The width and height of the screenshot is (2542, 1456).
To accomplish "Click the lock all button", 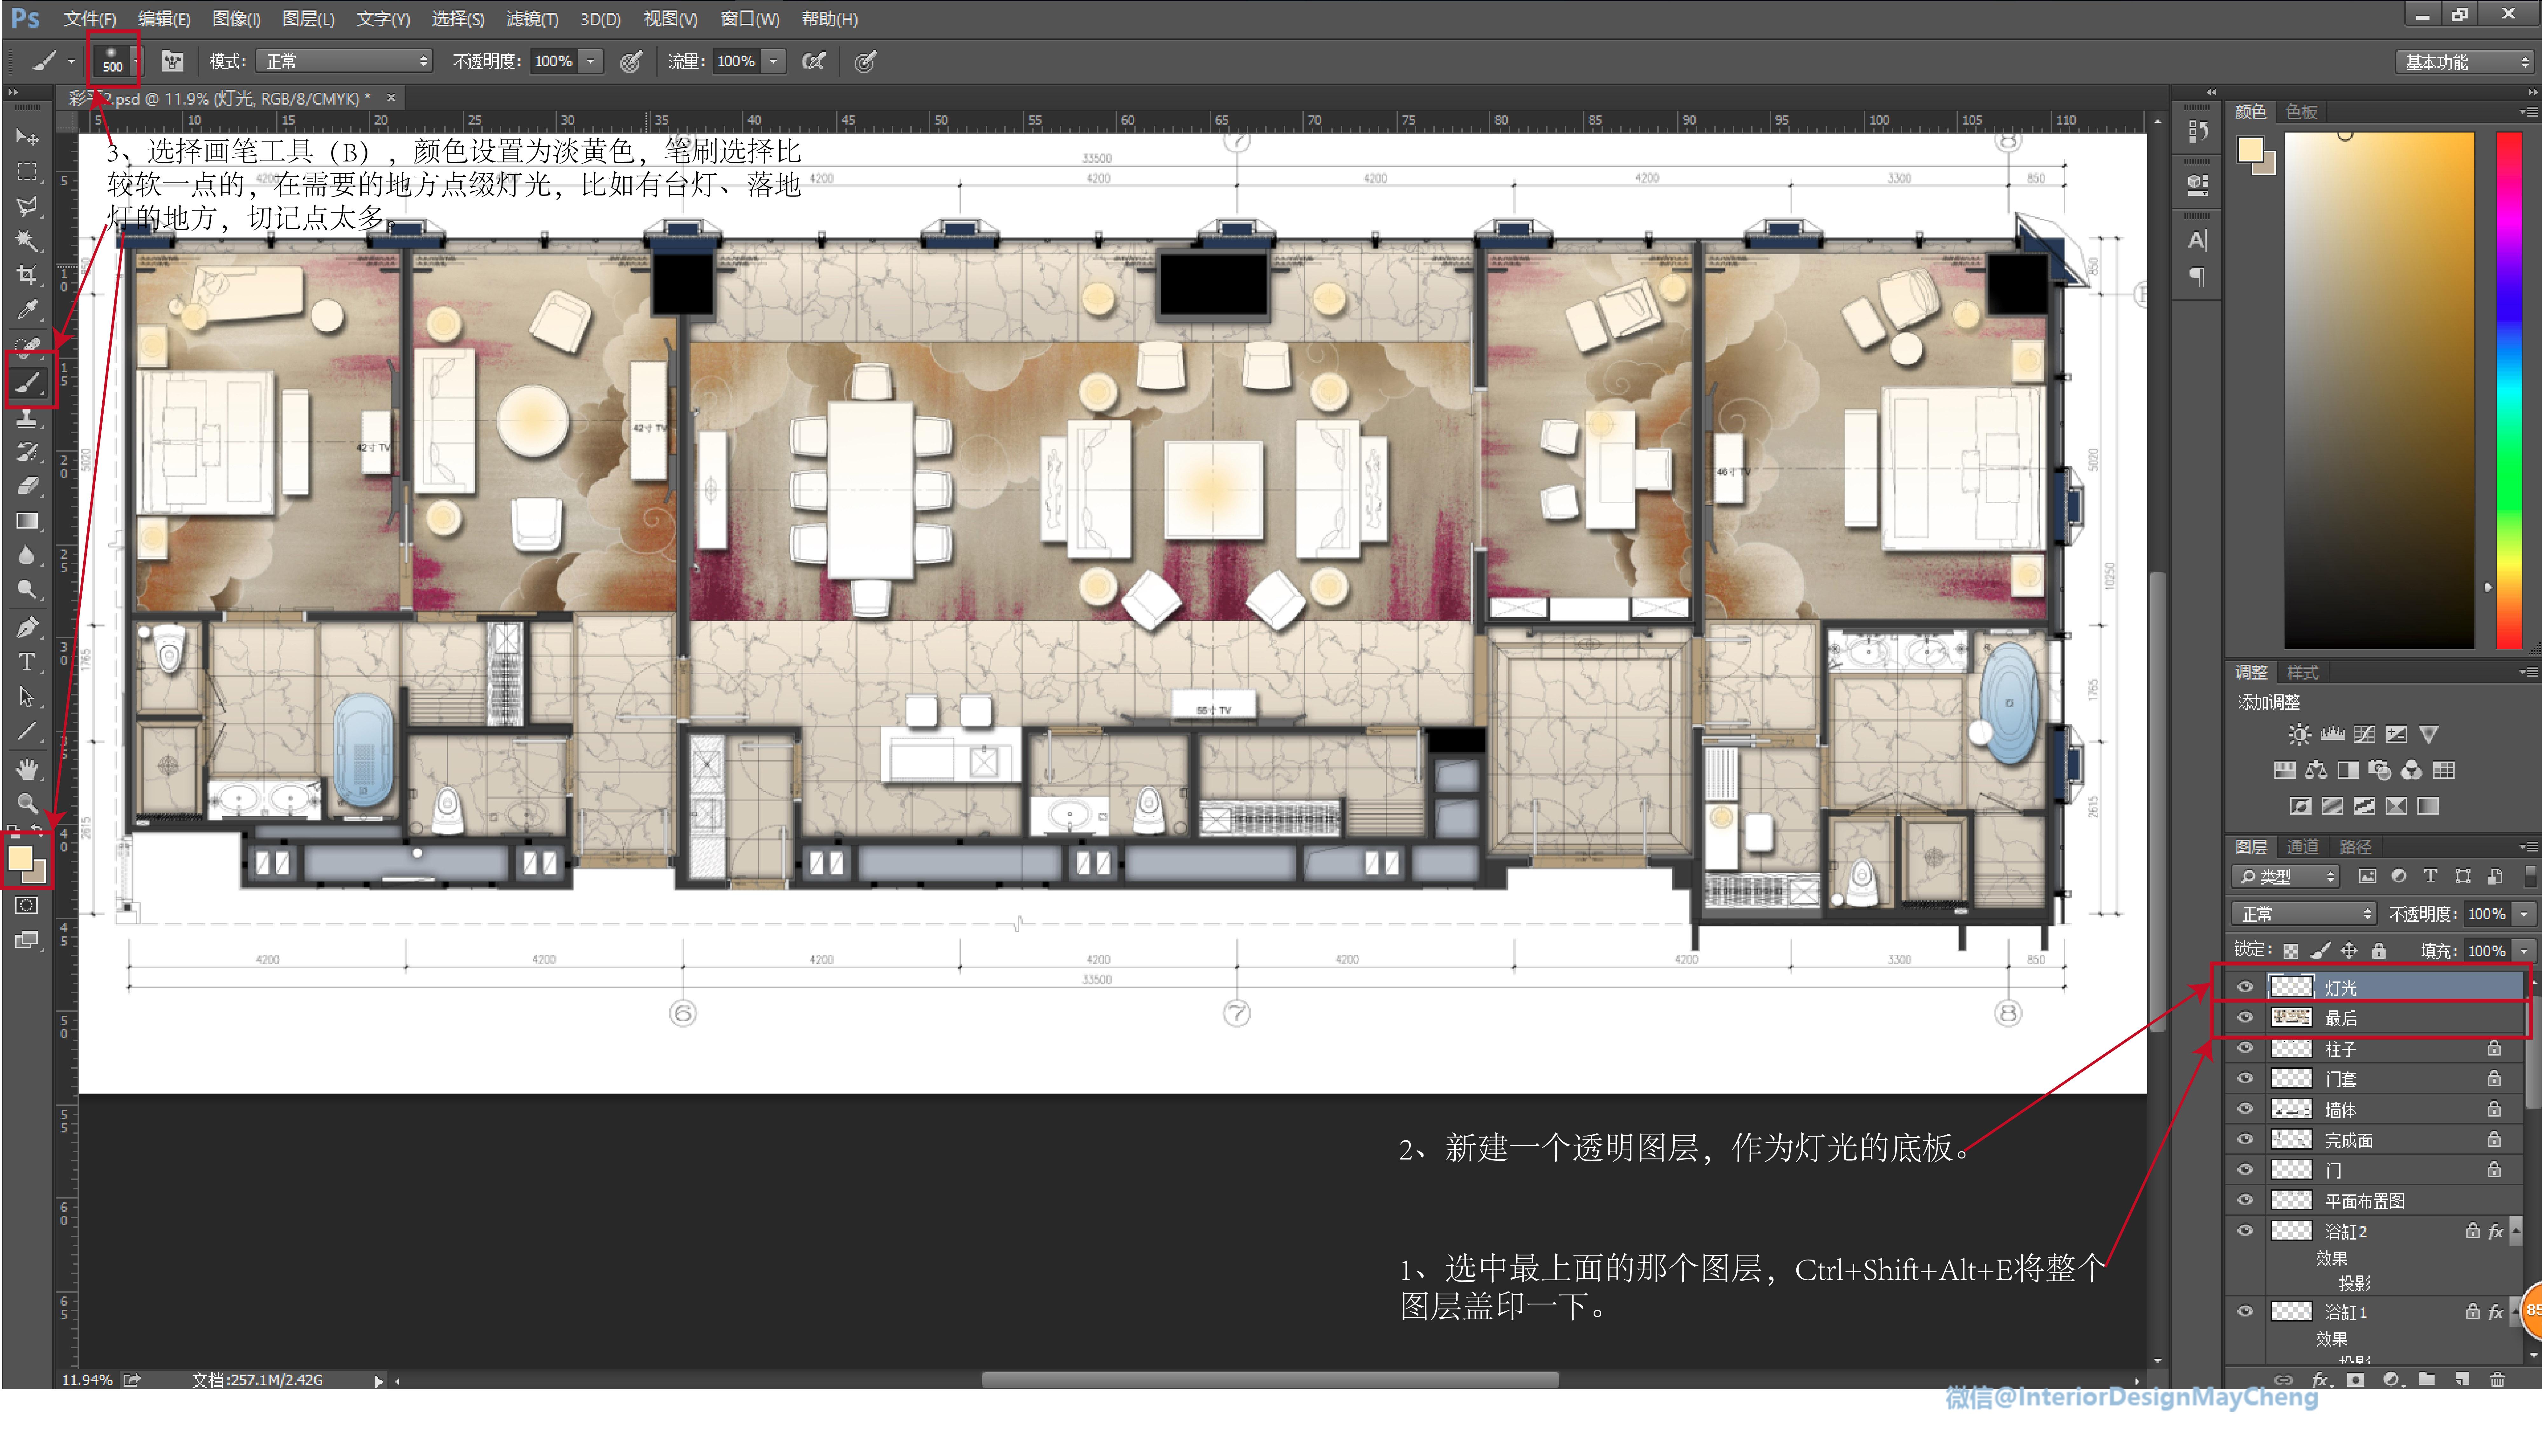I will click(x=2379, y=951).
